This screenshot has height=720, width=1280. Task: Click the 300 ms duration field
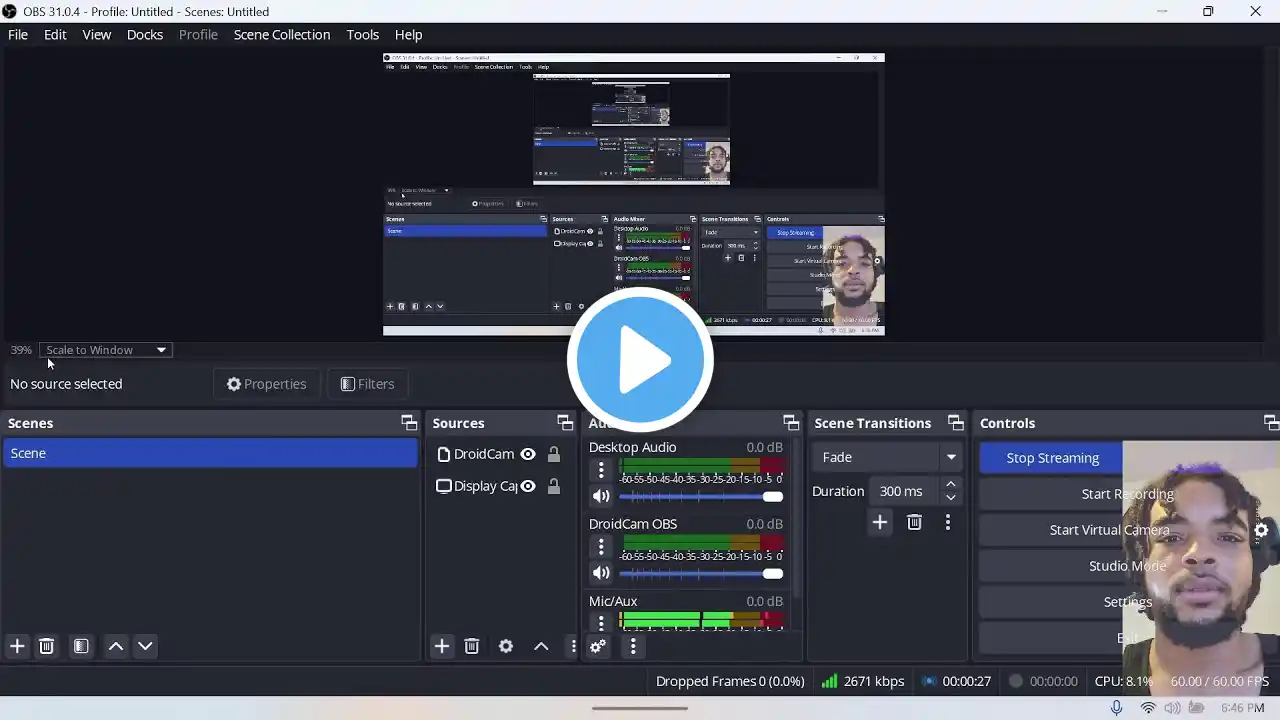(903, 491)
